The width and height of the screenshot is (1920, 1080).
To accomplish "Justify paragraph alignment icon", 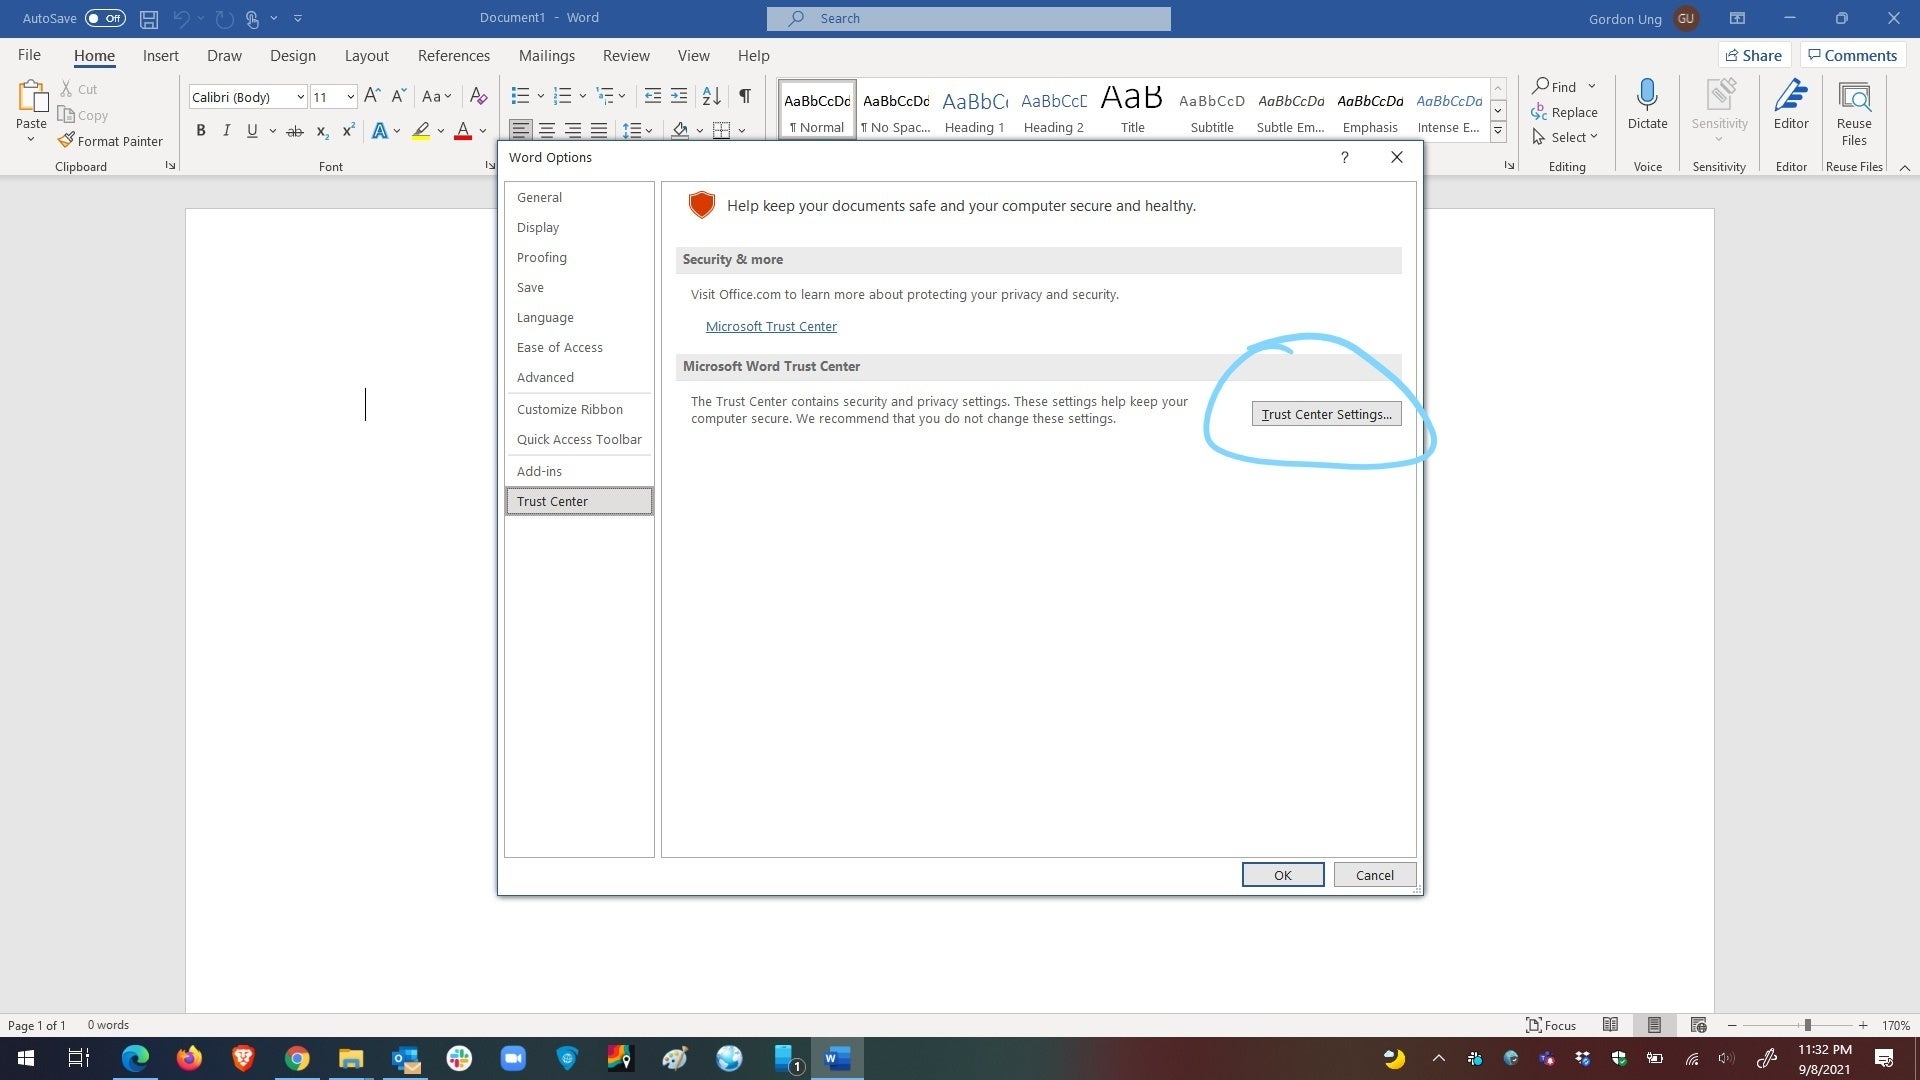I will coord(599,130).
